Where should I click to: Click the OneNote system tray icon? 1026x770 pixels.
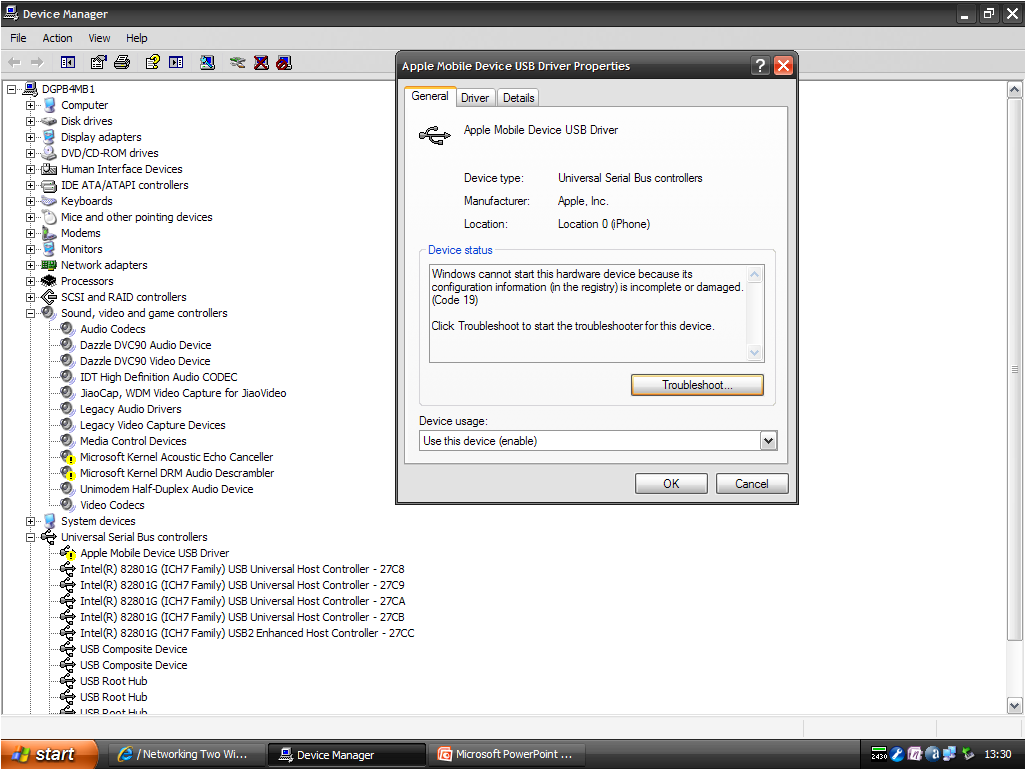click(x=915, y=754)
